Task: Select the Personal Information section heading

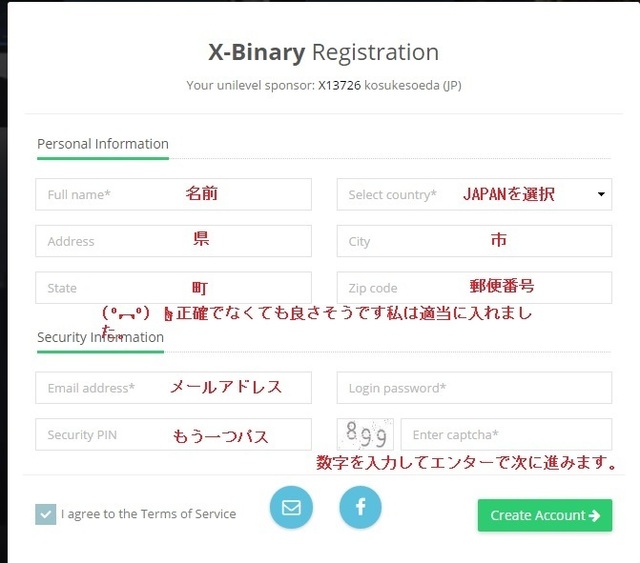Action: click(103, 144)
